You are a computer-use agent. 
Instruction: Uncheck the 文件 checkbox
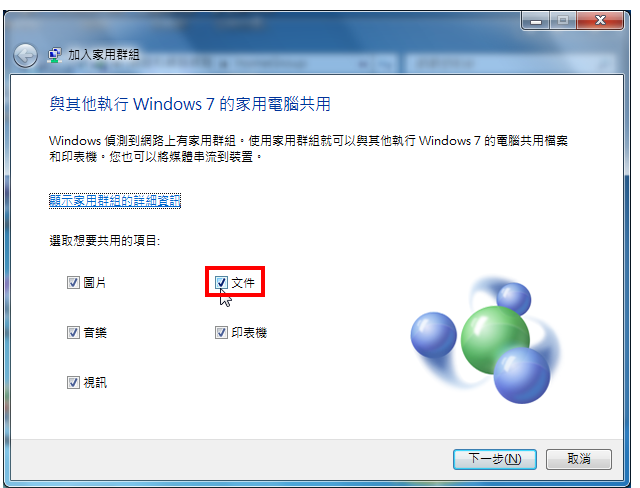pyautogui.click(x=221, y=282)
